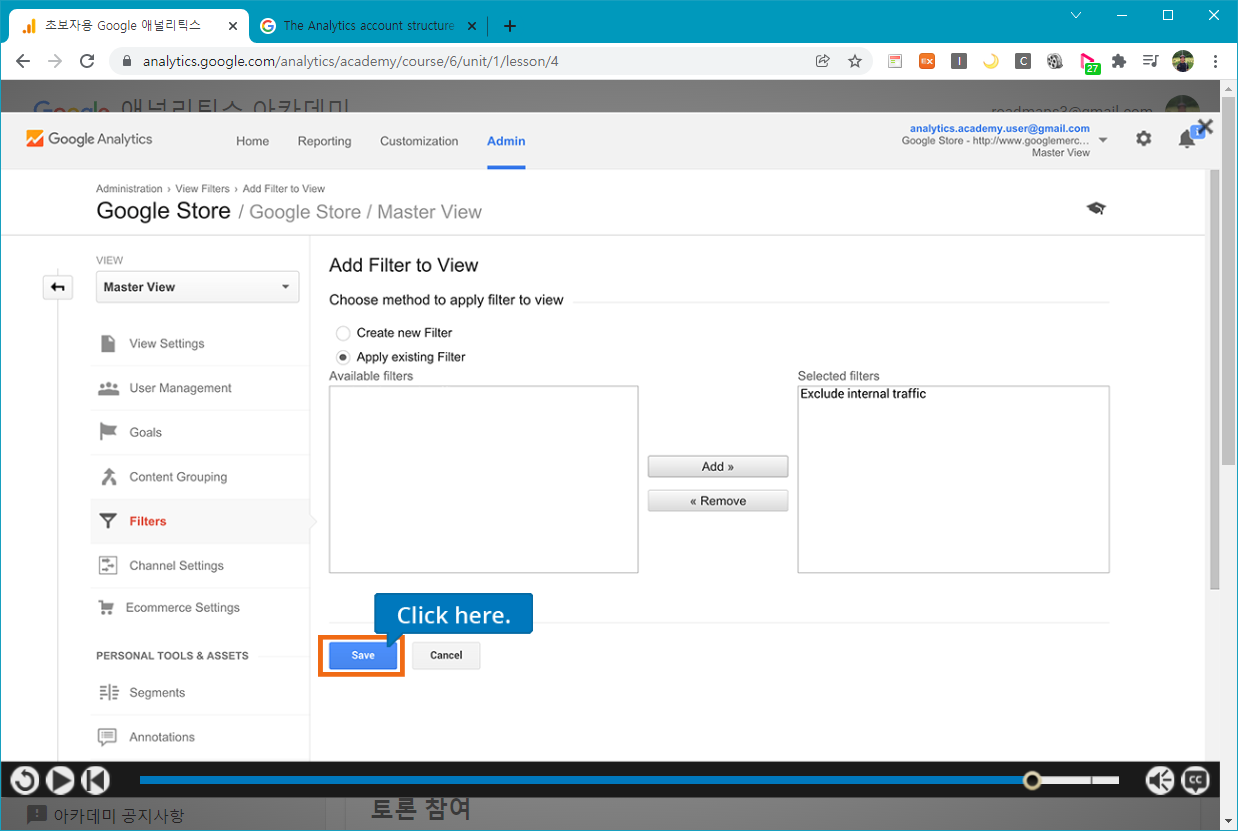Click the « Remove button
The width and height of the screenshot is (1238, 831).
point(718,501)
